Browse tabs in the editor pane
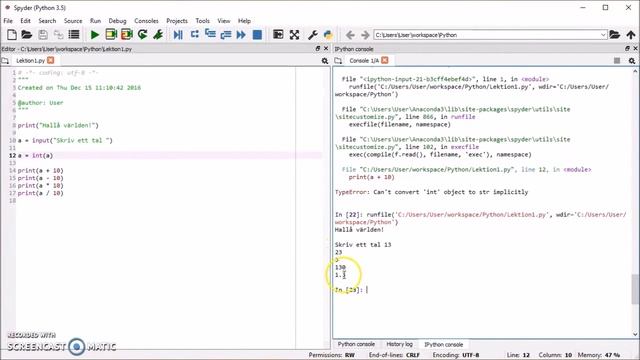 (x=5, y=61)
